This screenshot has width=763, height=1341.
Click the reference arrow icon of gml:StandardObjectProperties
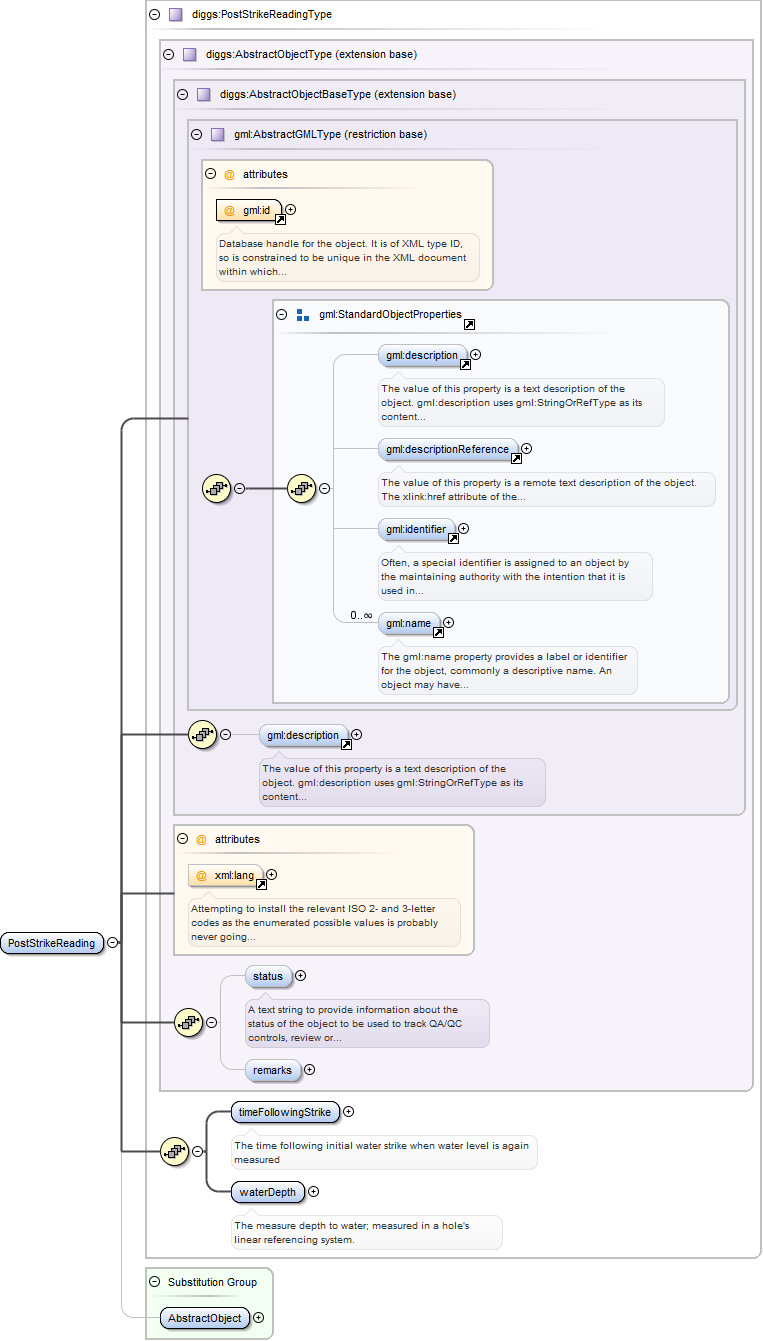(x=469, y=324)
